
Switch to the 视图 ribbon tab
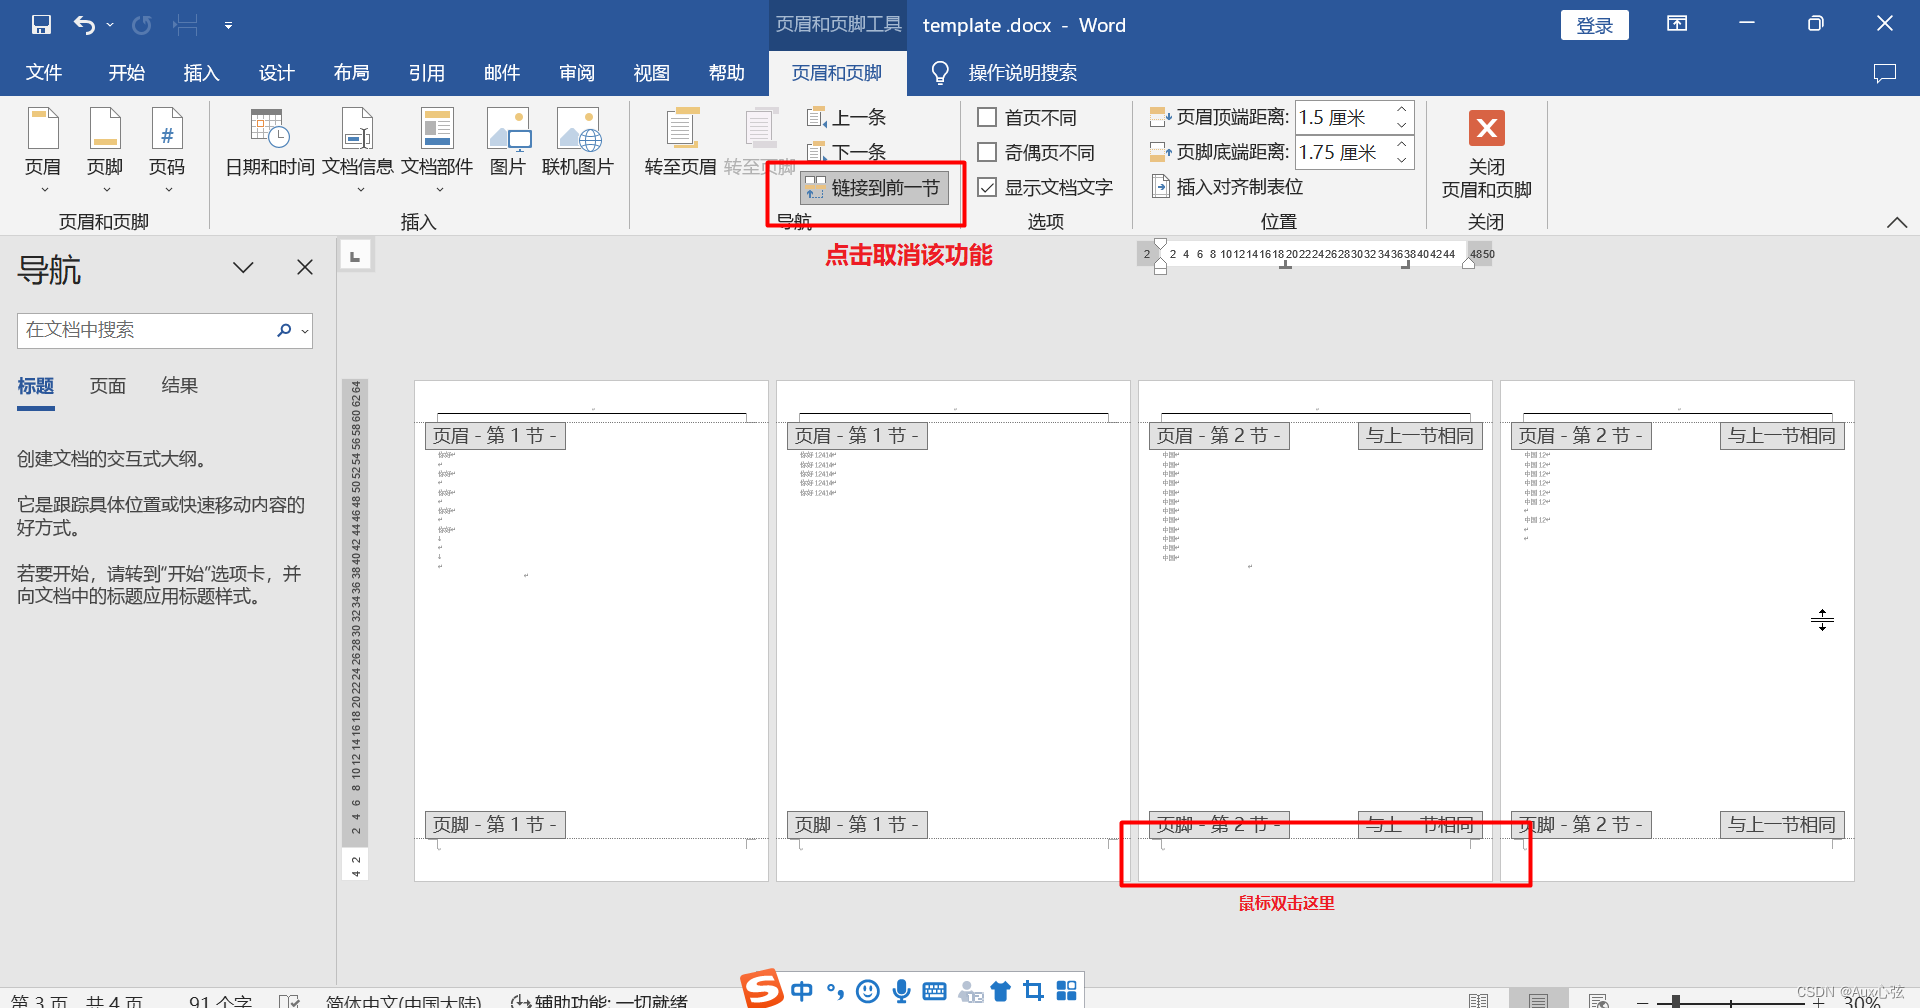[651, 72]
